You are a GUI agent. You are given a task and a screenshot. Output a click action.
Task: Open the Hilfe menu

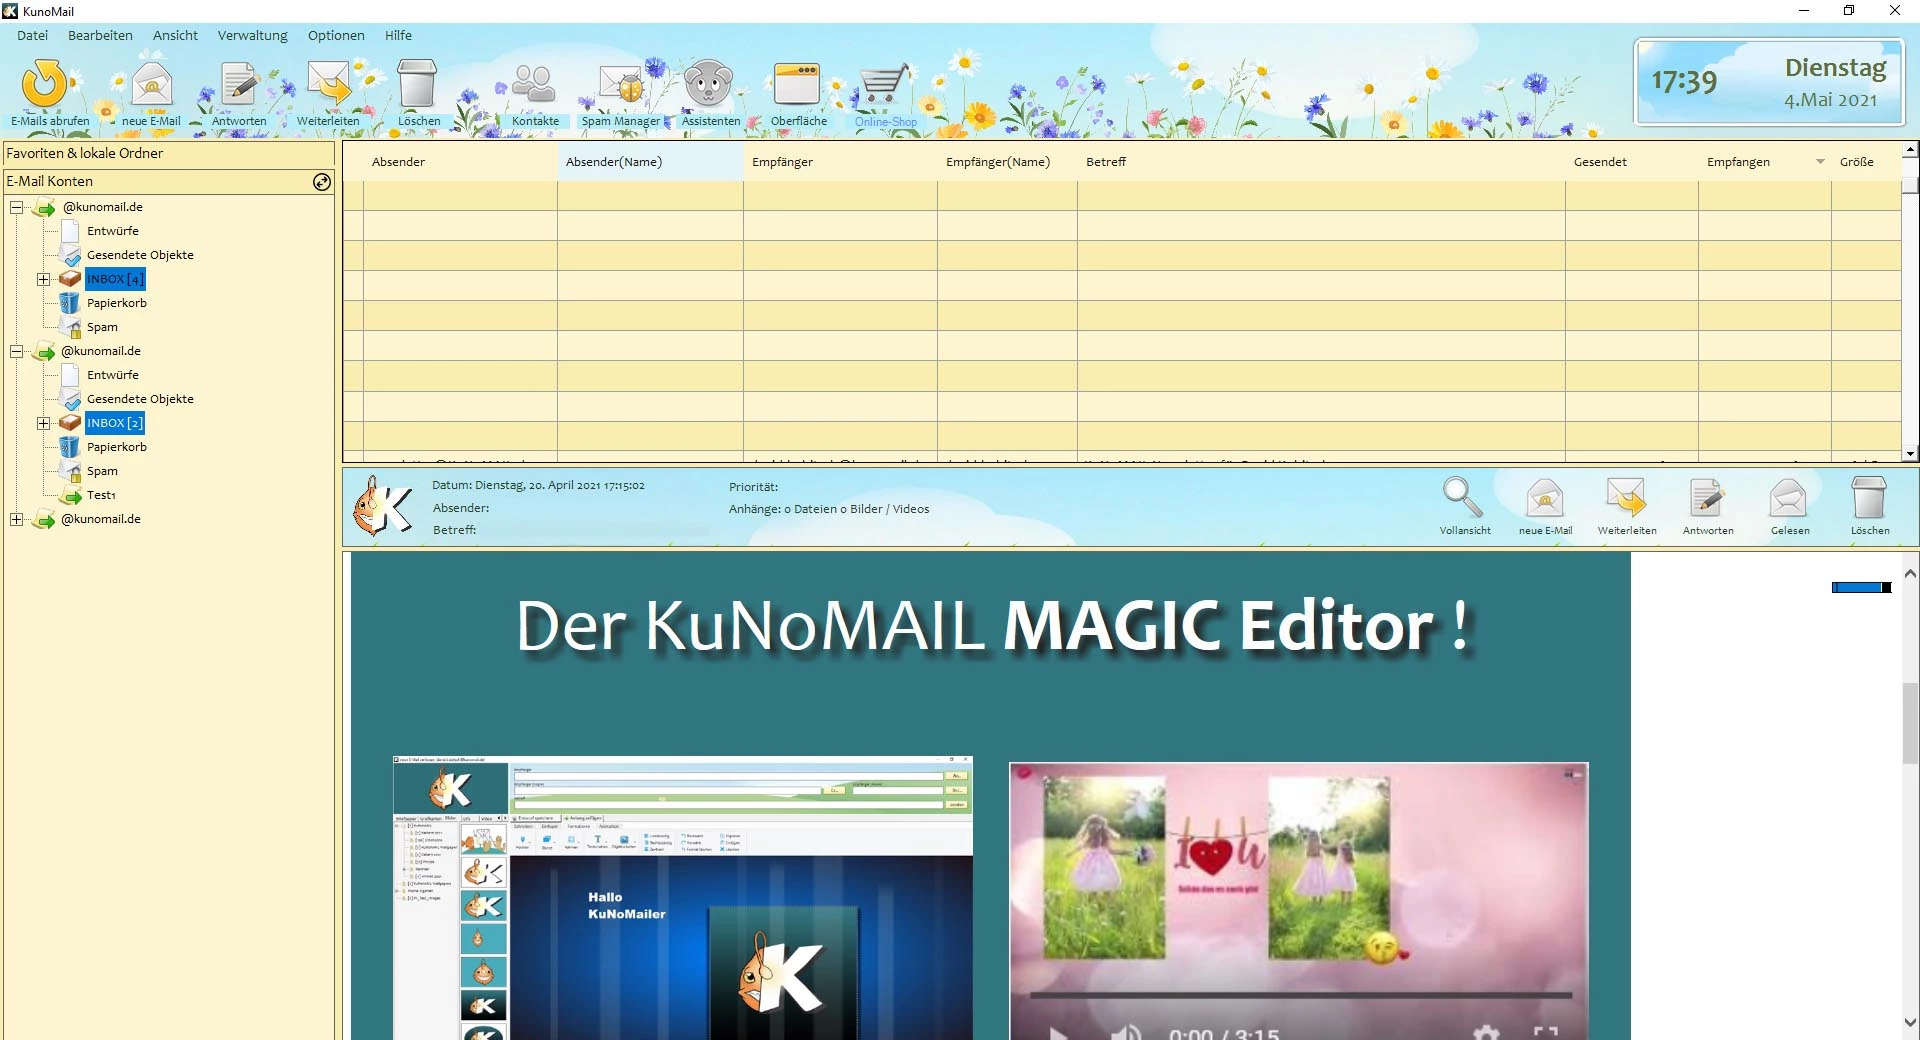click(398, 35)
